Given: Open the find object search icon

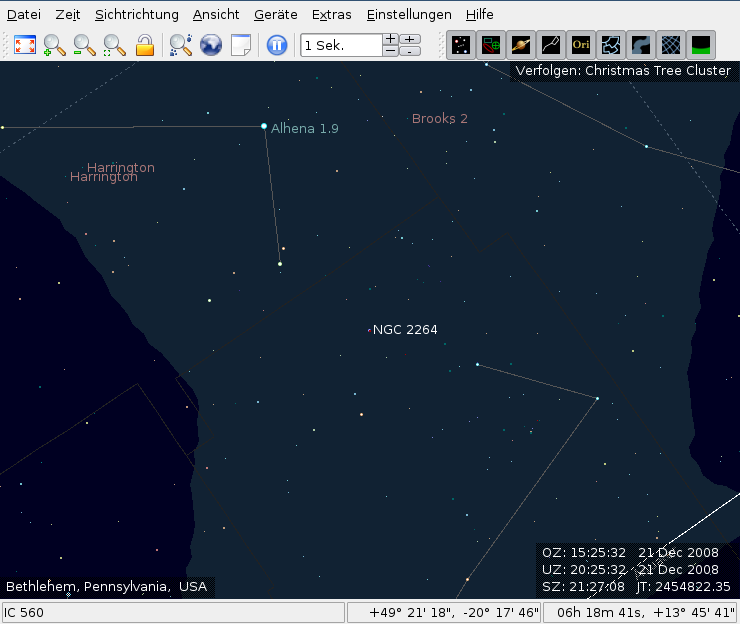Looking at the screenshot, I should pyautogui.click(x=181, y=45).
